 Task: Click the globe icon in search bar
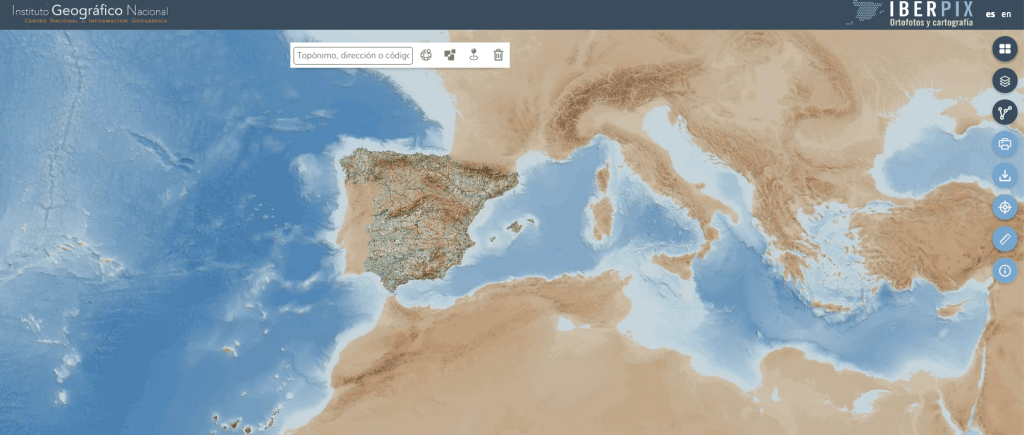(x=426, y=55)
